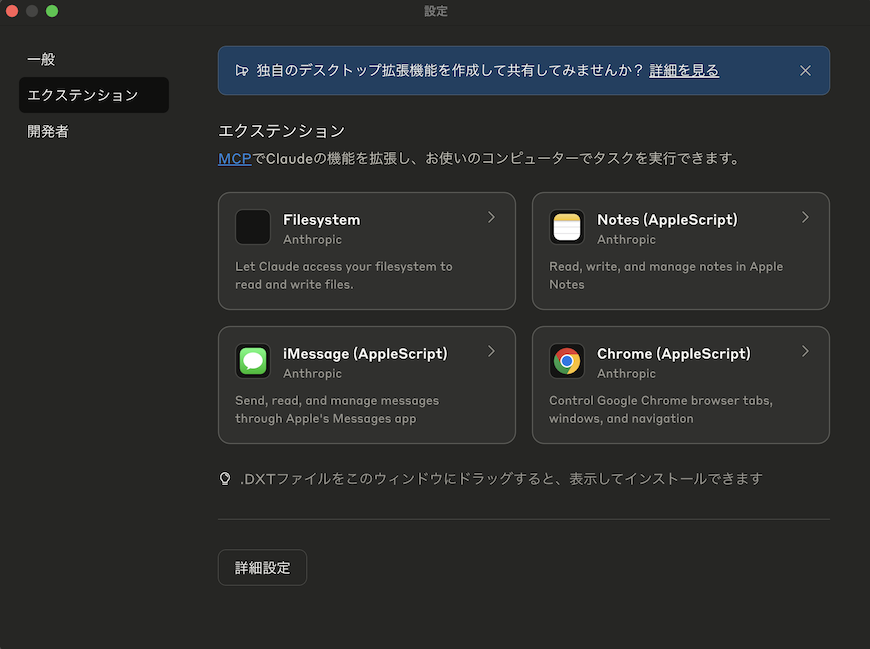
Task: Click the Filesystem extension icon
Action: [x=253, y=227]
